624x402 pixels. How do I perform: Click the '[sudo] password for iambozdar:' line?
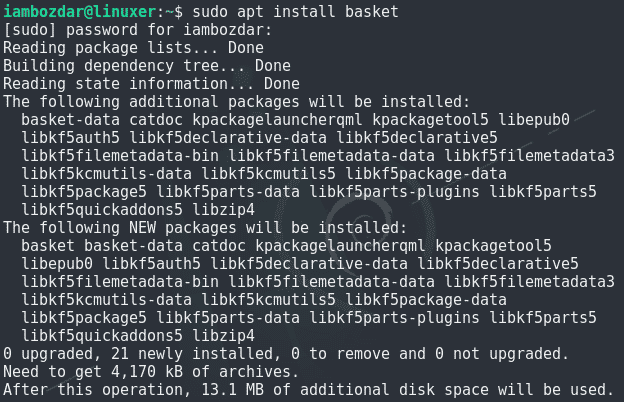pos(138,30)
